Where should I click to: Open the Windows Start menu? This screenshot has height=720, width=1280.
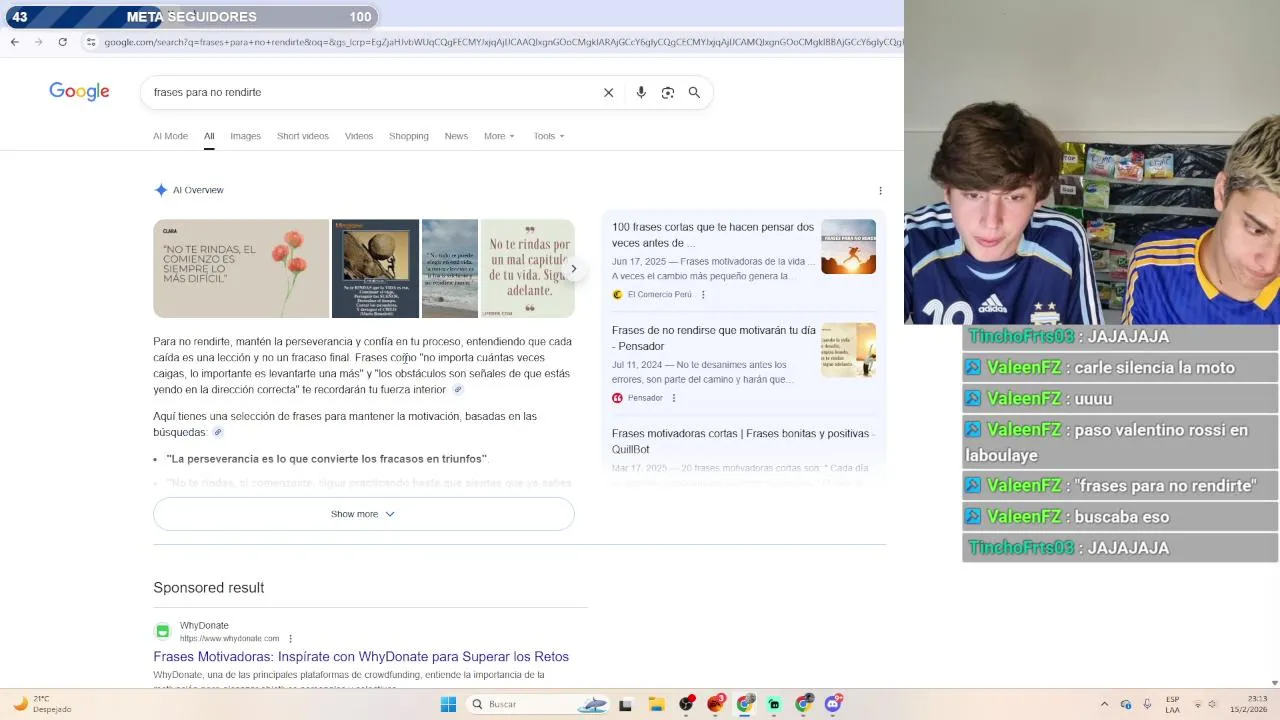click(x=448, y=704)
